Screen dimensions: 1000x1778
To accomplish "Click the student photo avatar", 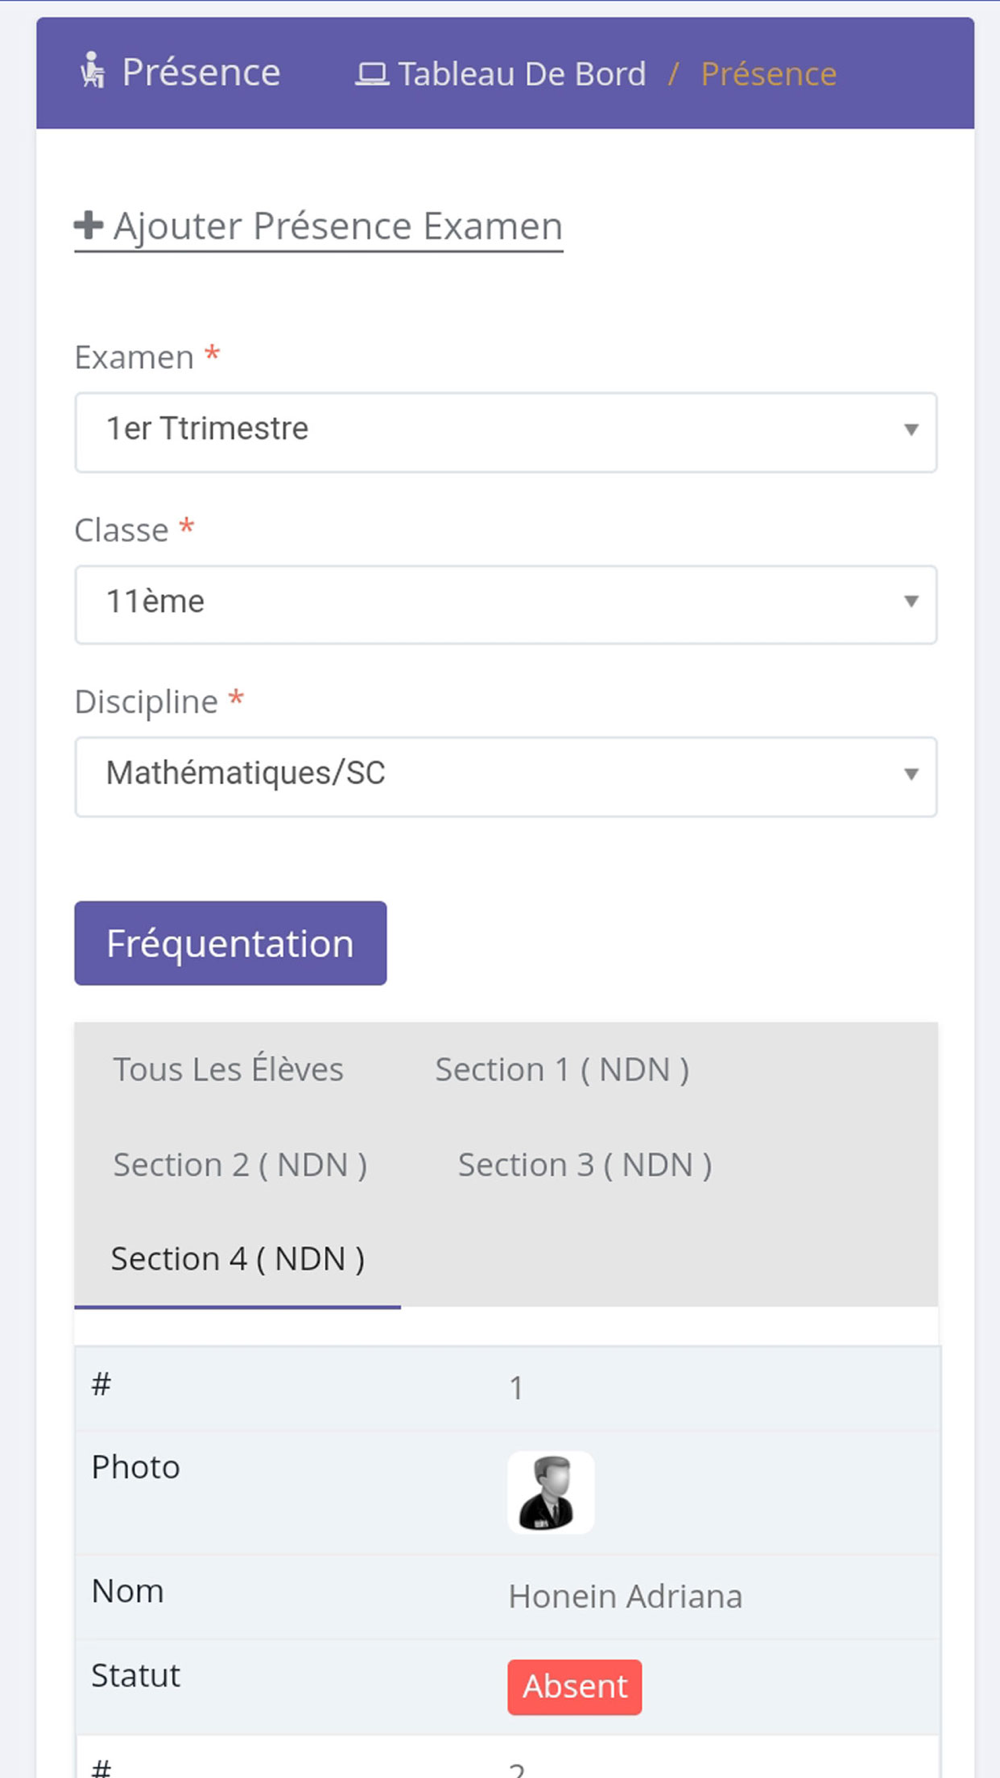I will point(550,1492).
